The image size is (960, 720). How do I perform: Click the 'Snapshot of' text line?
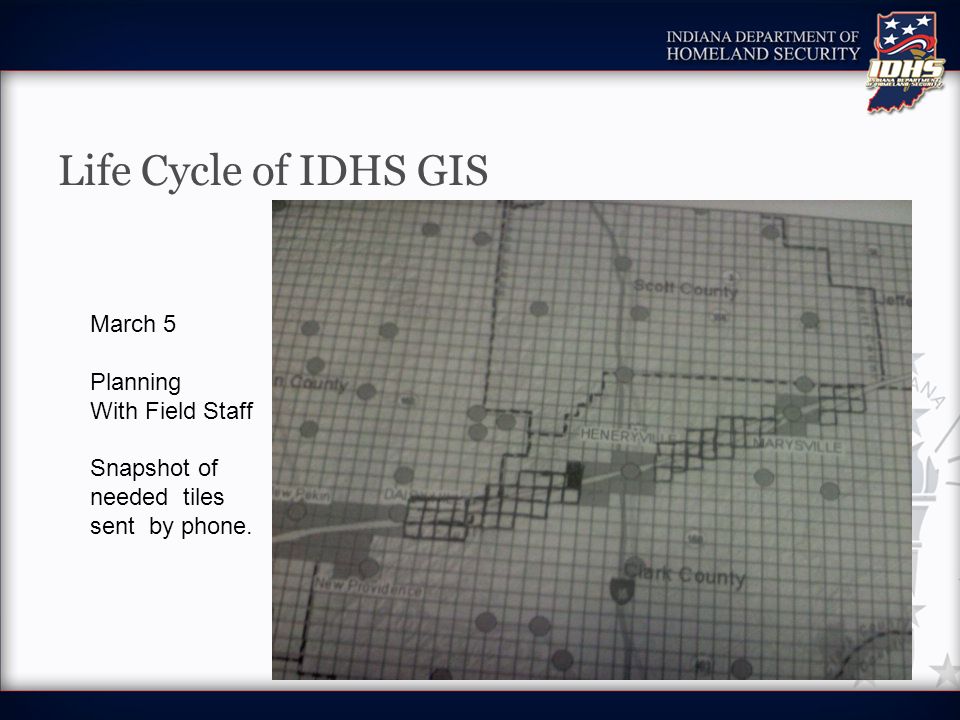coord(154,468)
